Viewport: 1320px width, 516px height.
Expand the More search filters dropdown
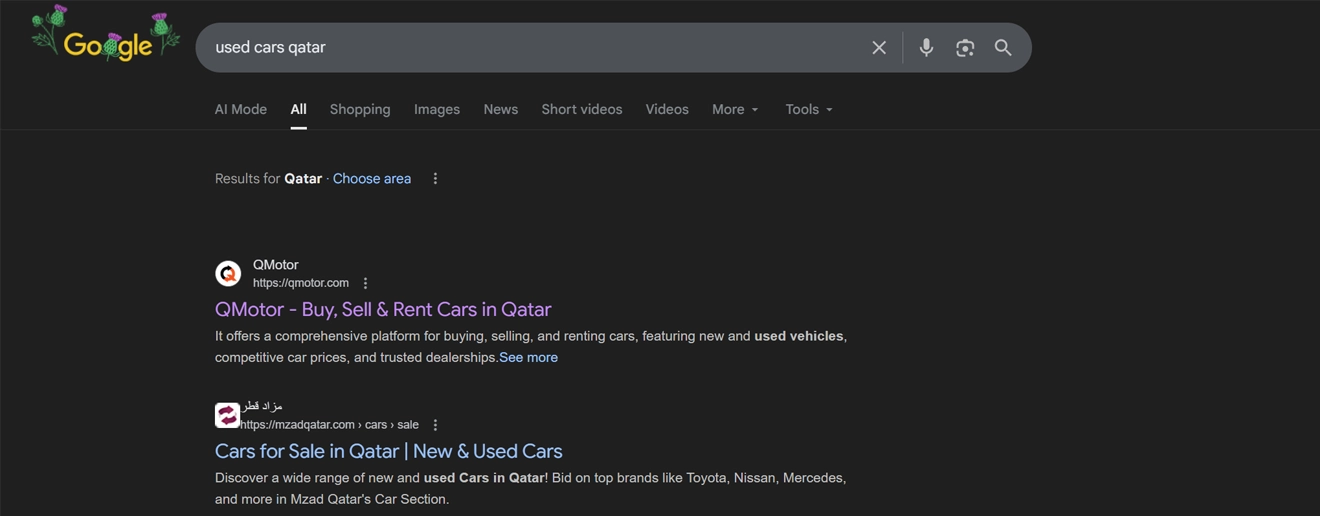pos(735,110)
